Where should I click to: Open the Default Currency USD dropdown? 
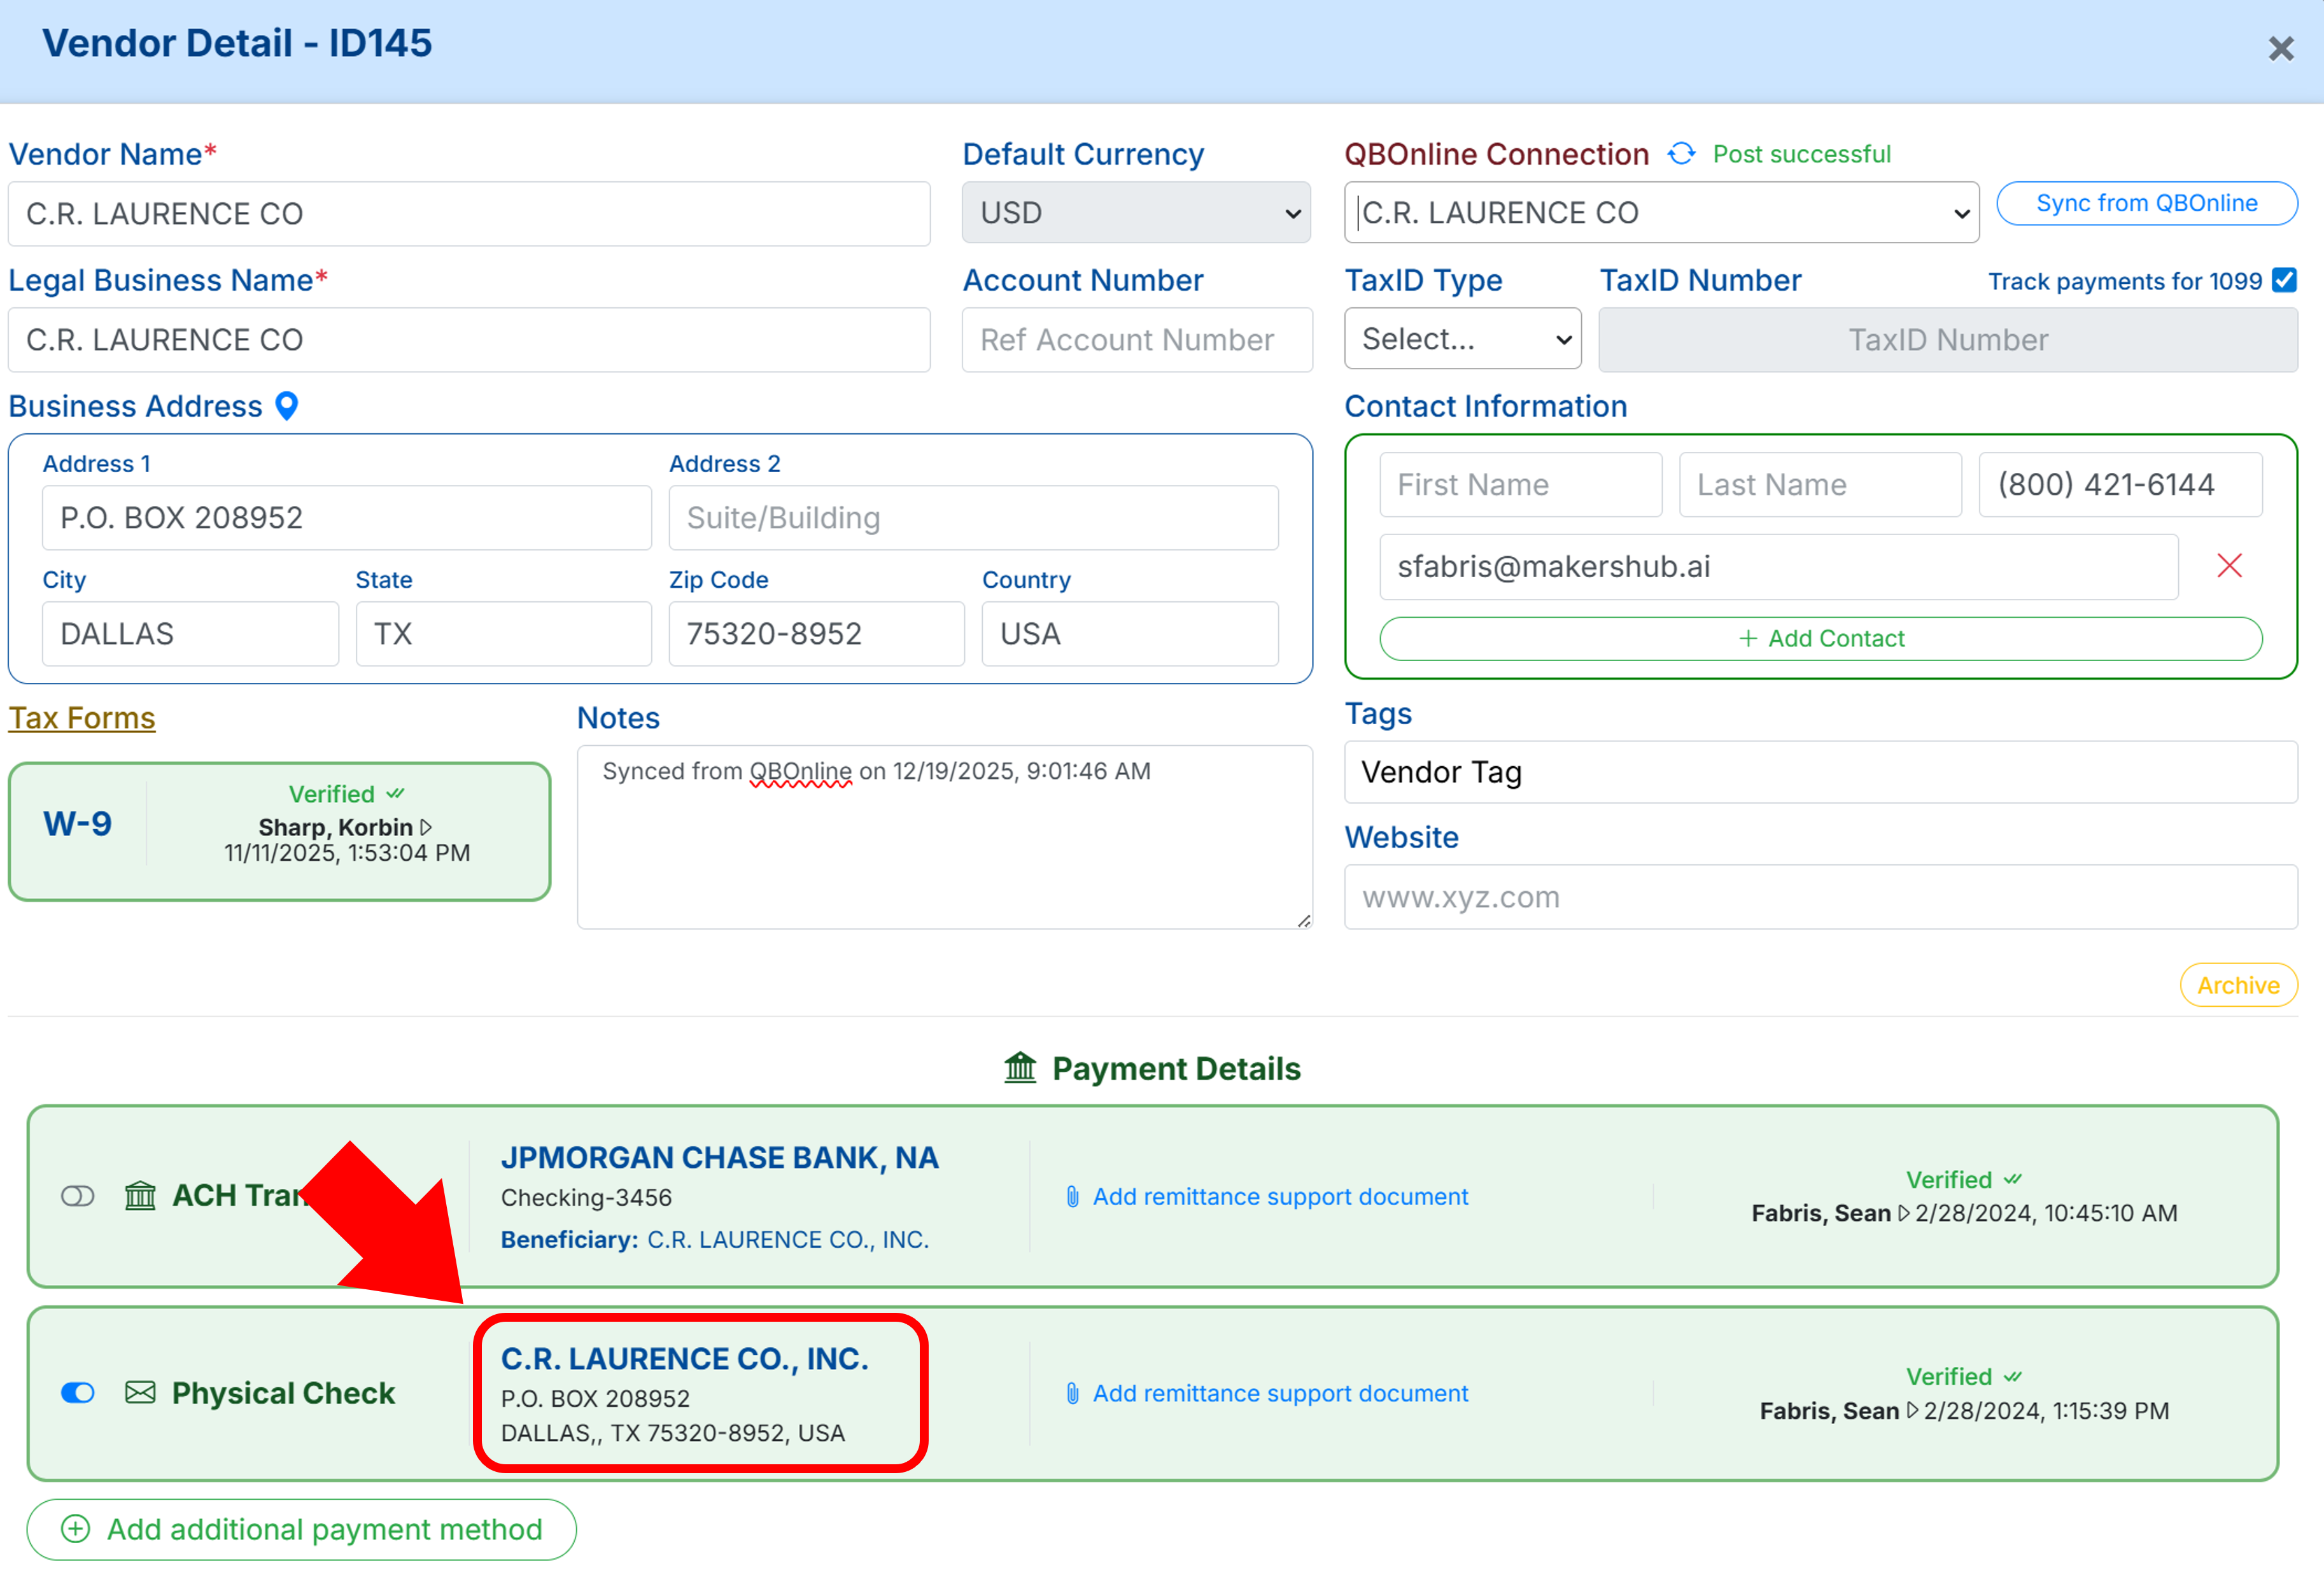tap(1136, 213)
